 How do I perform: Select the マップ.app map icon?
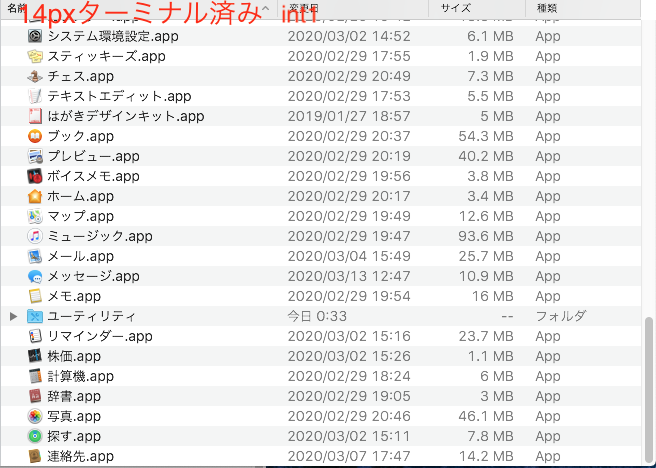tap(35, 216)
